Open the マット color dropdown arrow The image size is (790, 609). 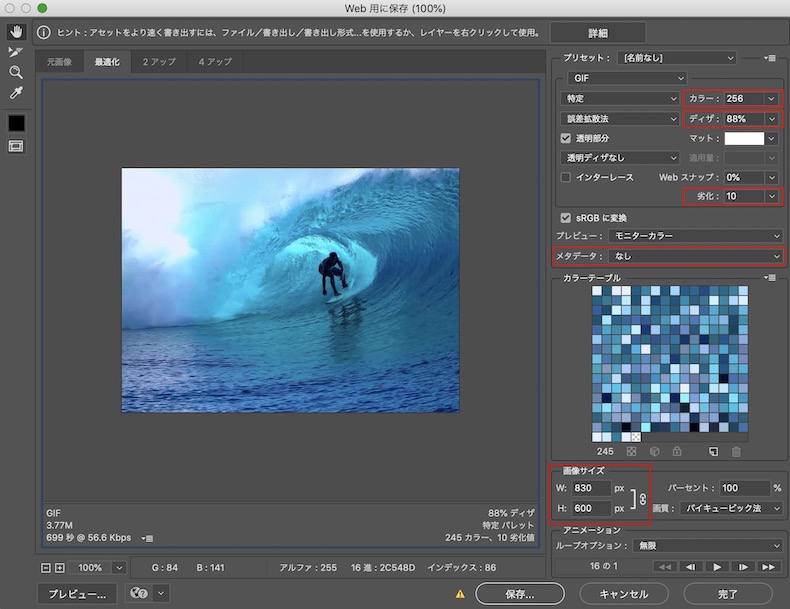[x=771, y=139]
